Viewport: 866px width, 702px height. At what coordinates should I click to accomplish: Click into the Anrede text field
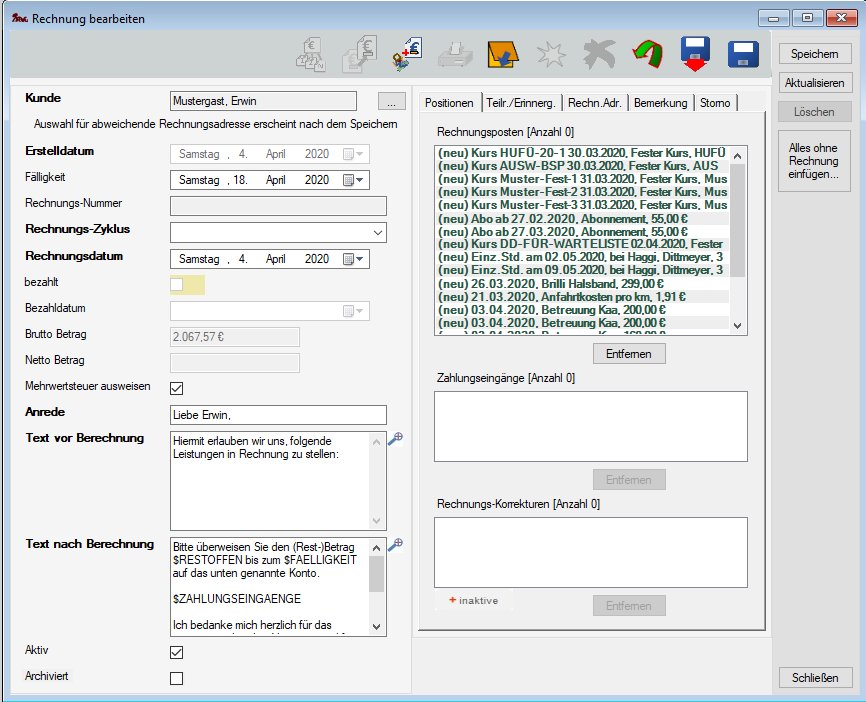278,414
